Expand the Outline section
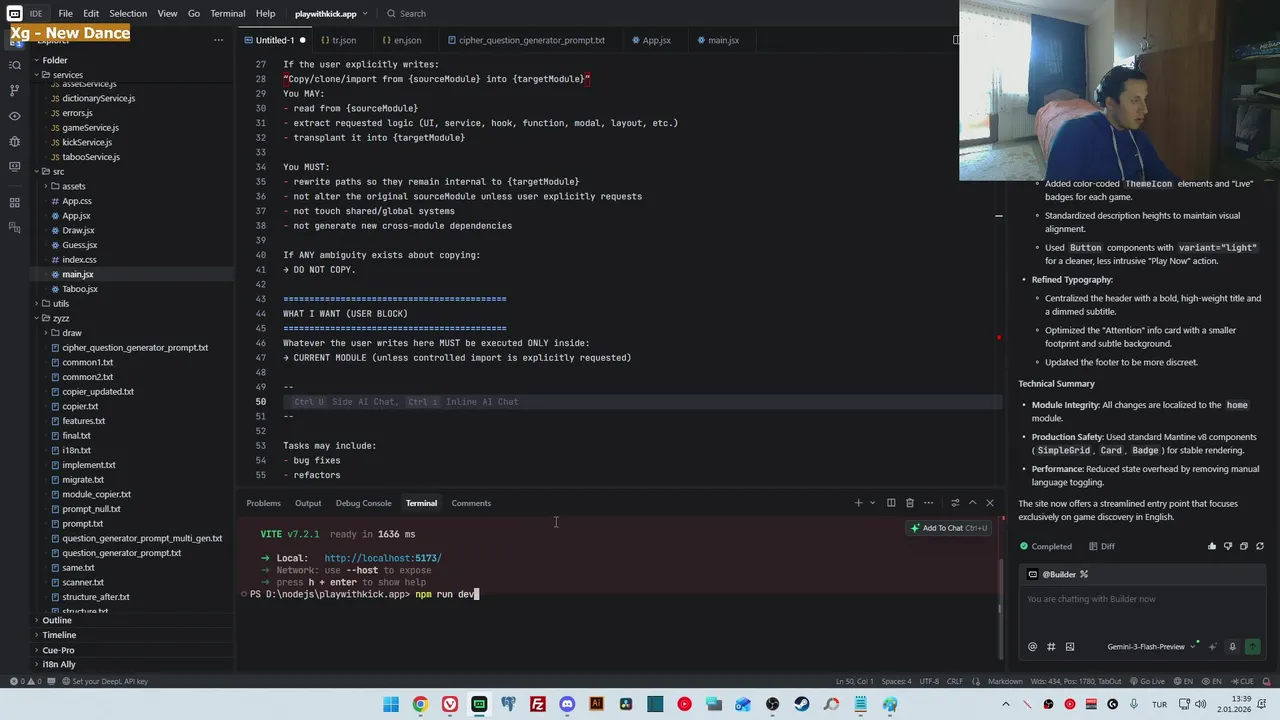The height and width of the screenshot is (720, 1280). click(56, 620)
